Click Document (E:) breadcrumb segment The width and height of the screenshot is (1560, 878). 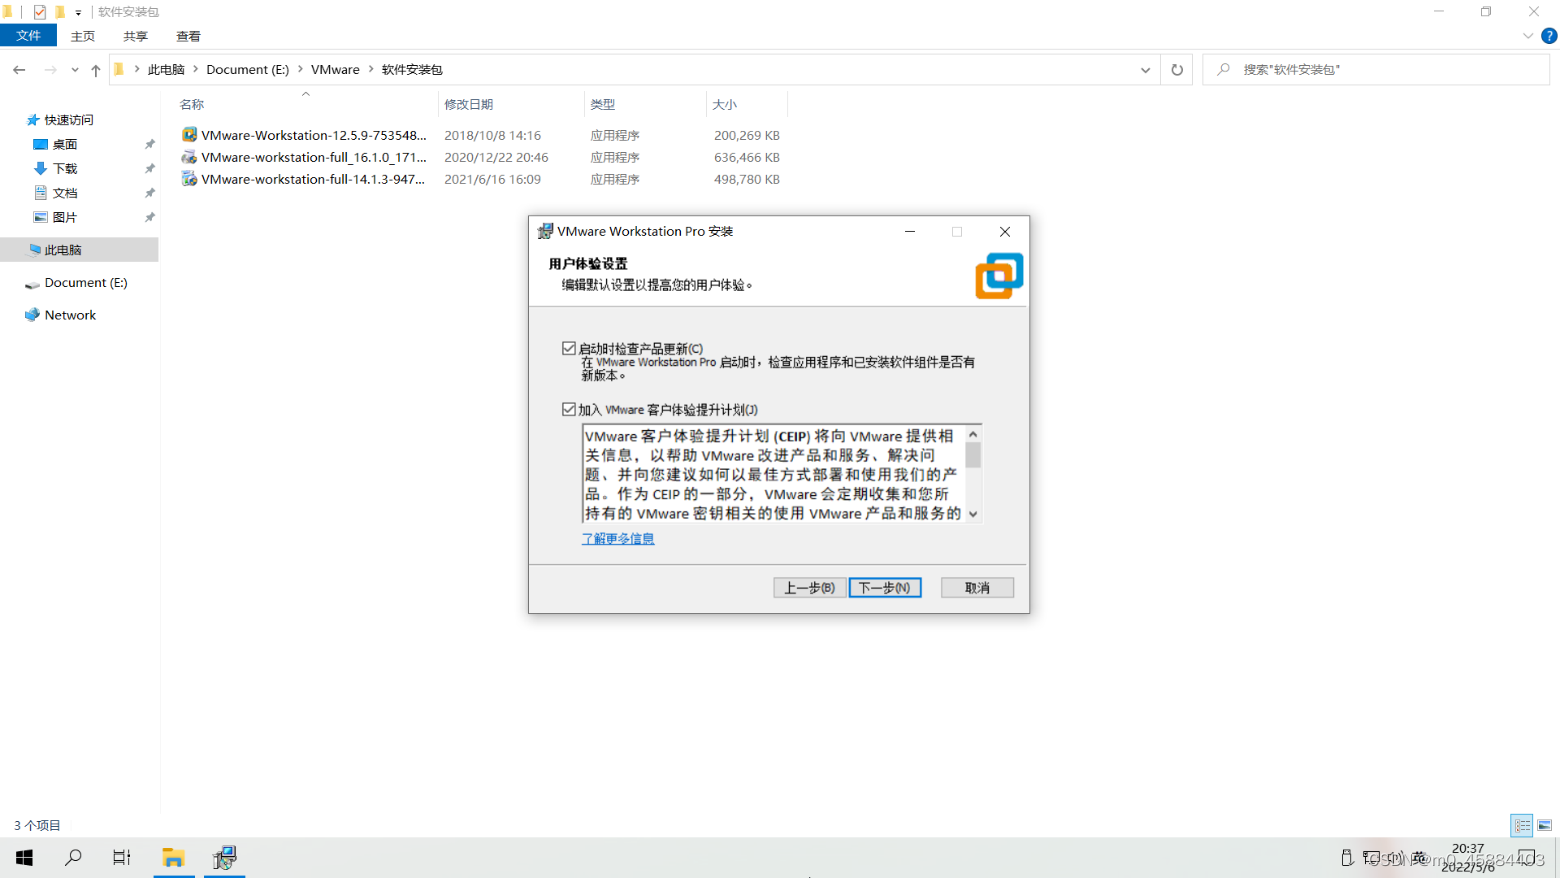click(248, 70)
